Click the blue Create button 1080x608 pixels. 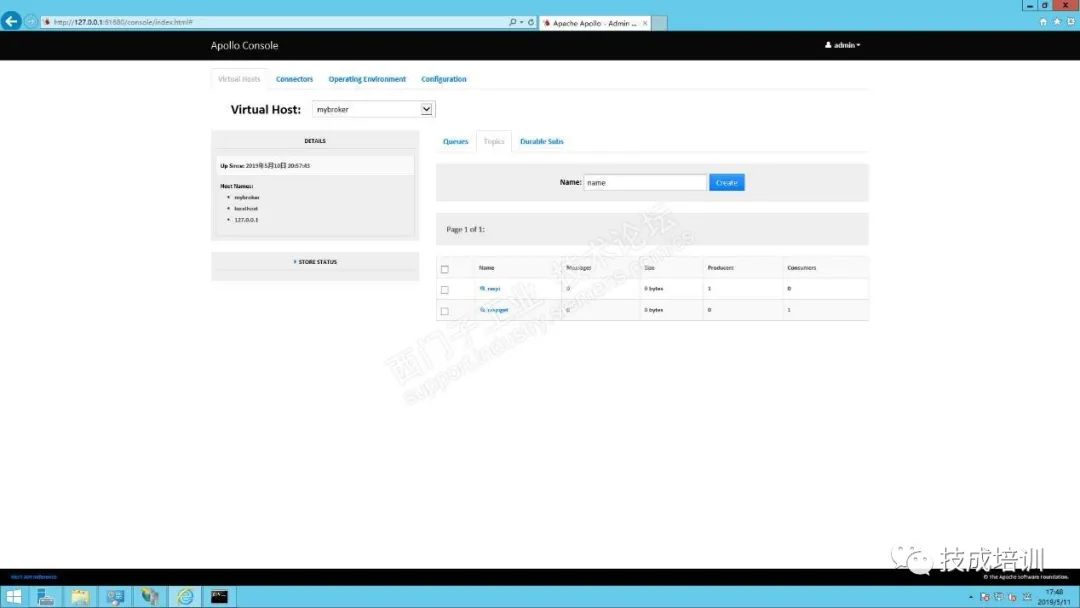727,182
